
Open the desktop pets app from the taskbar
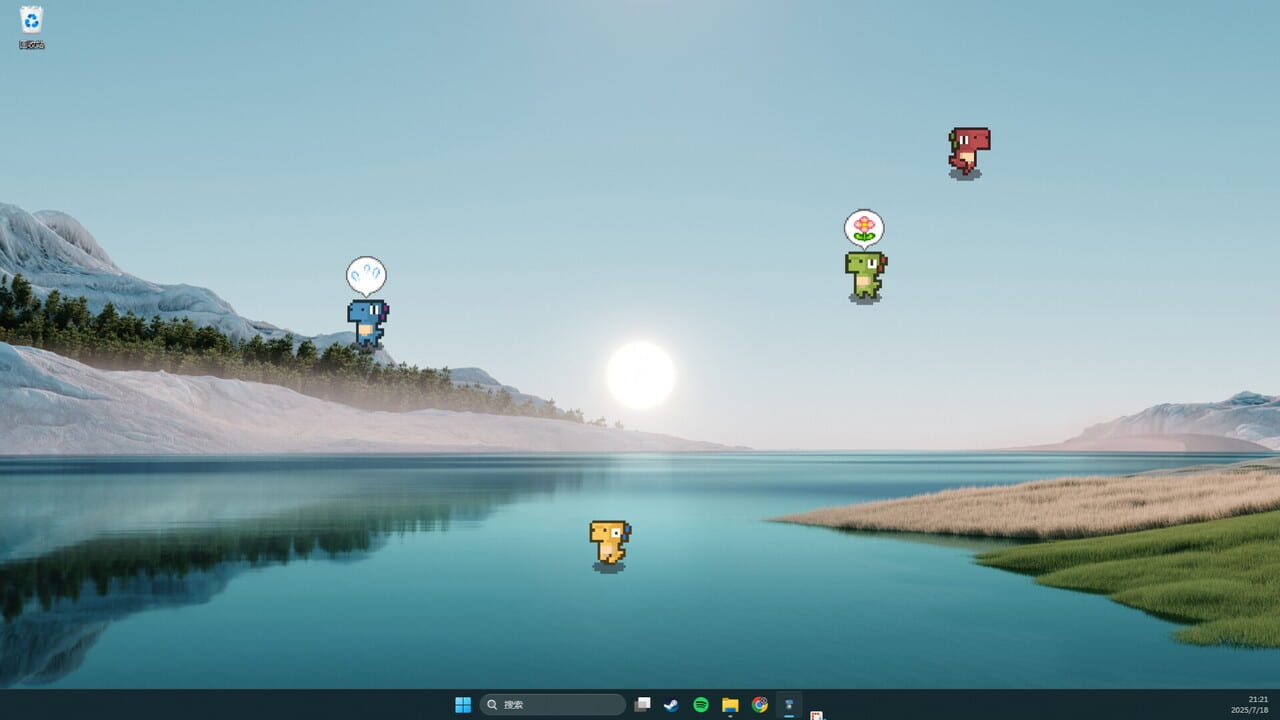(788, 704)
